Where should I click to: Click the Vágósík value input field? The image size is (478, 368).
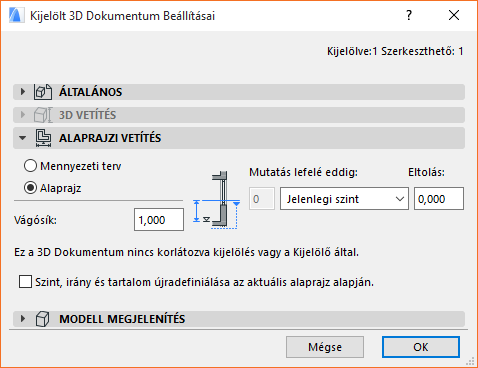159,220
